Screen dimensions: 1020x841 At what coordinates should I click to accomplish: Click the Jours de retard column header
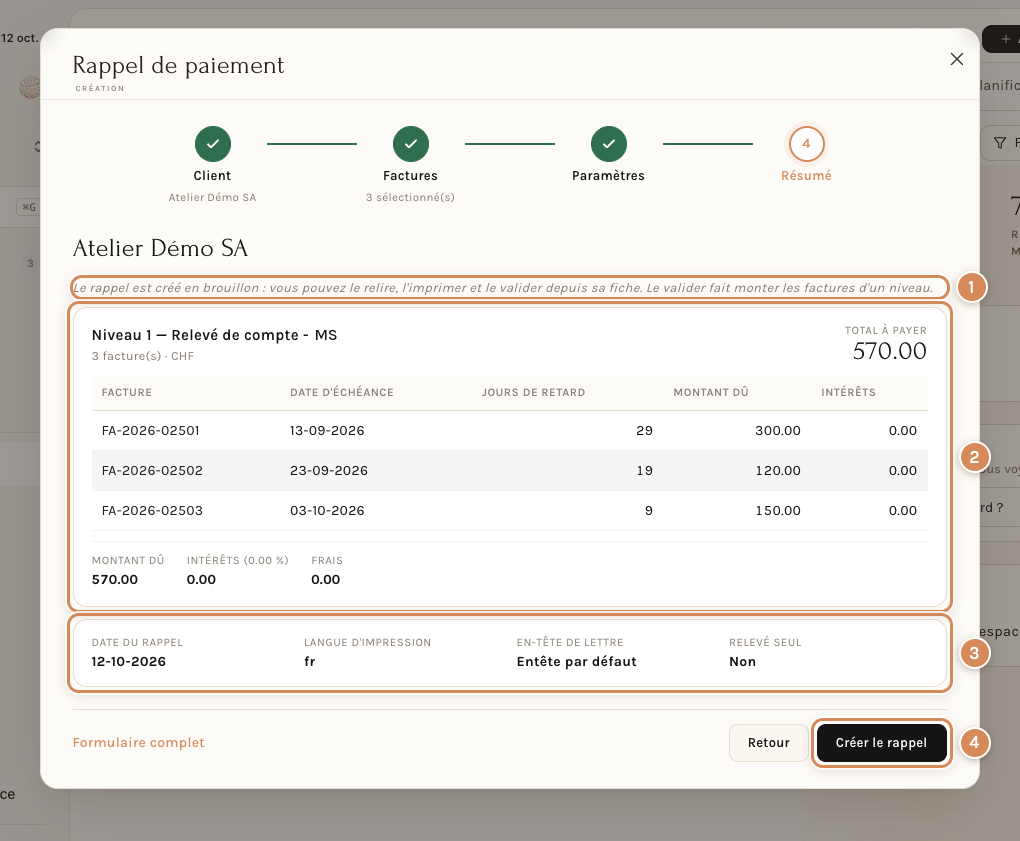[533, 392]
